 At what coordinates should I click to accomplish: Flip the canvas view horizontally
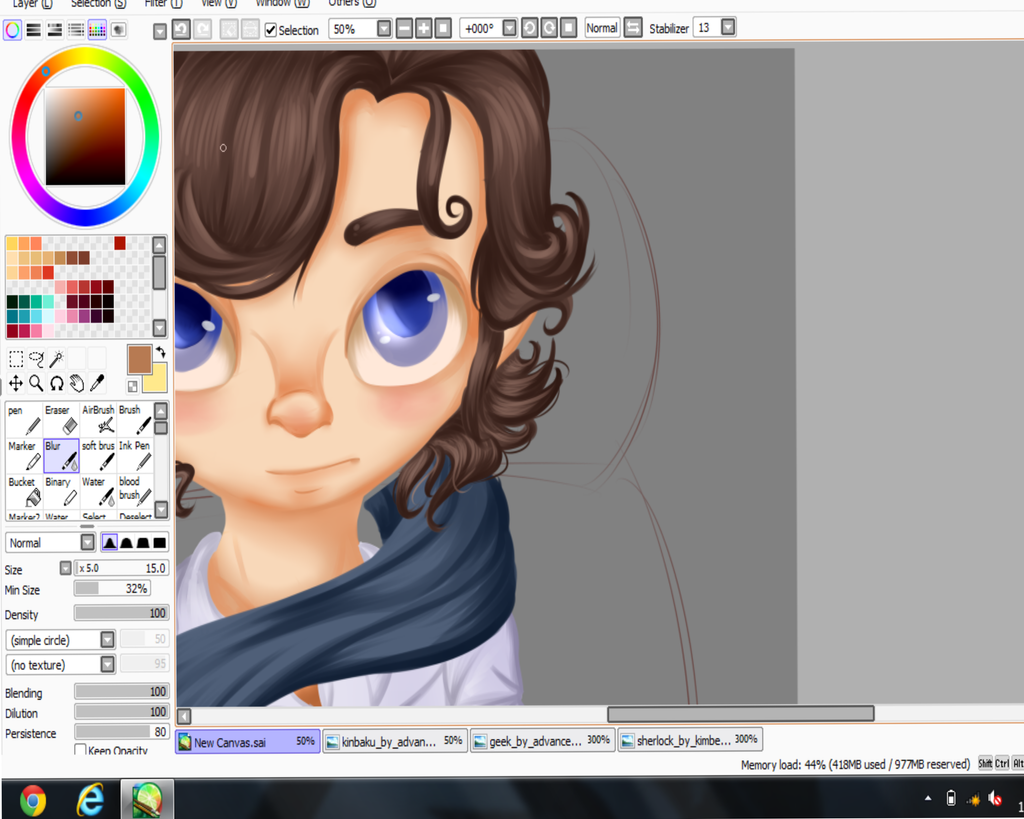click(633, 28)
